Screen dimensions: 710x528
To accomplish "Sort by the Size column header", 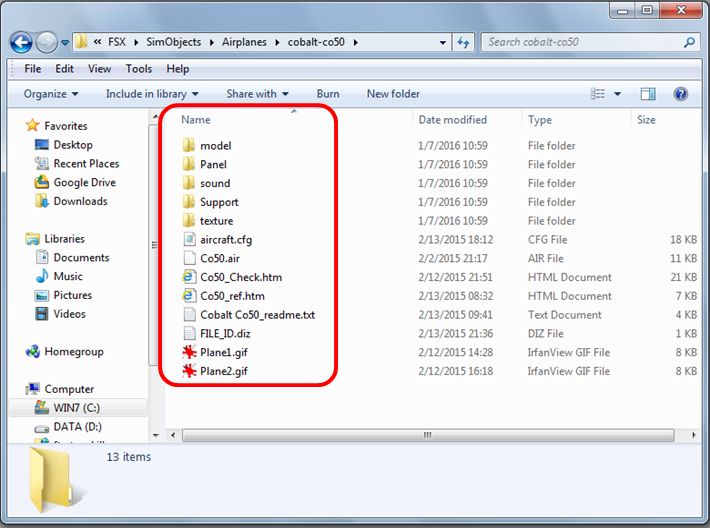I will tap(646, 120).
